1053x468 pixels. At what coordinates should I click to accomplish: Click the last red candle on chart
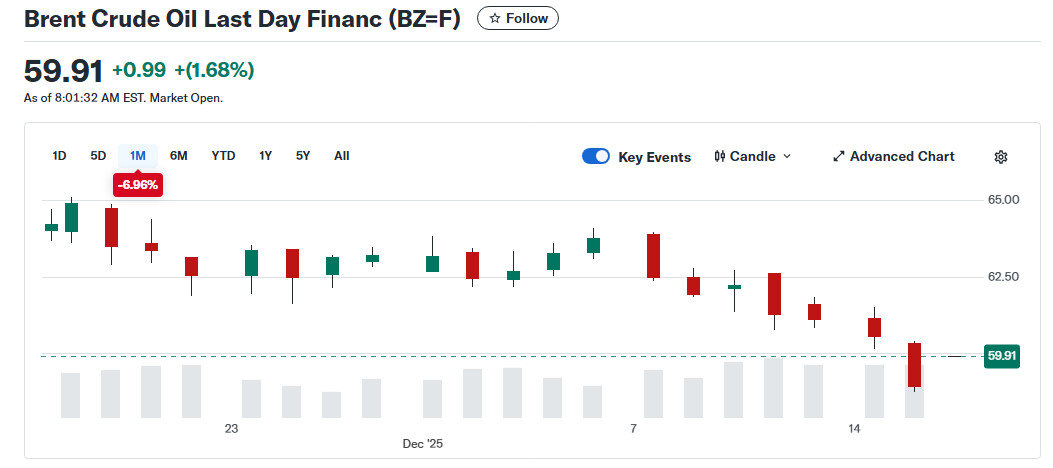tap(914, 365)
